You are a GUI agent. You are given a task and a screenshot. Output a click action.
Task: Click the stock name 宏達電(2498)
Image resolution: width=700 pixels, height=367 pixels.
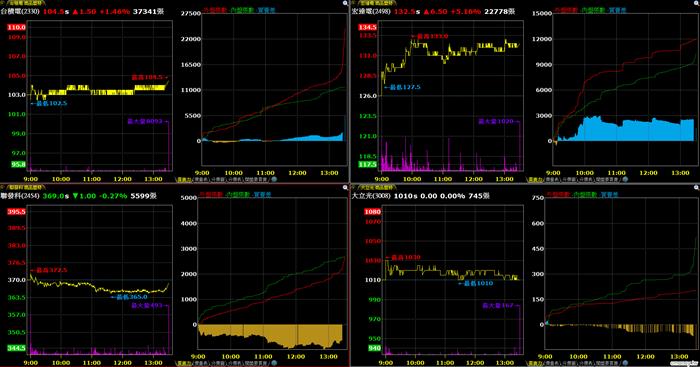click(371, 11)
